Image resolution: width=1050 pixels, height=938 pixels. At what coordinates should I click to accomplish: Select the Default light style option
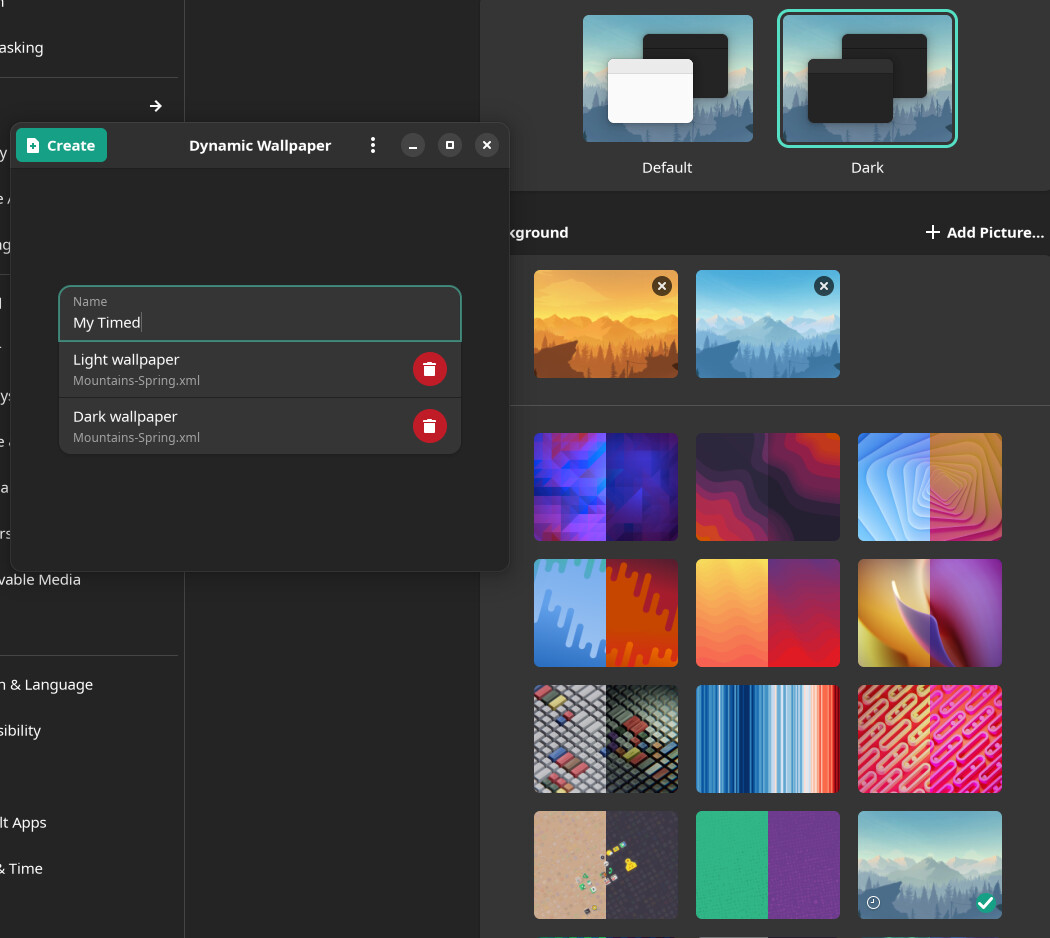(667, 80)
